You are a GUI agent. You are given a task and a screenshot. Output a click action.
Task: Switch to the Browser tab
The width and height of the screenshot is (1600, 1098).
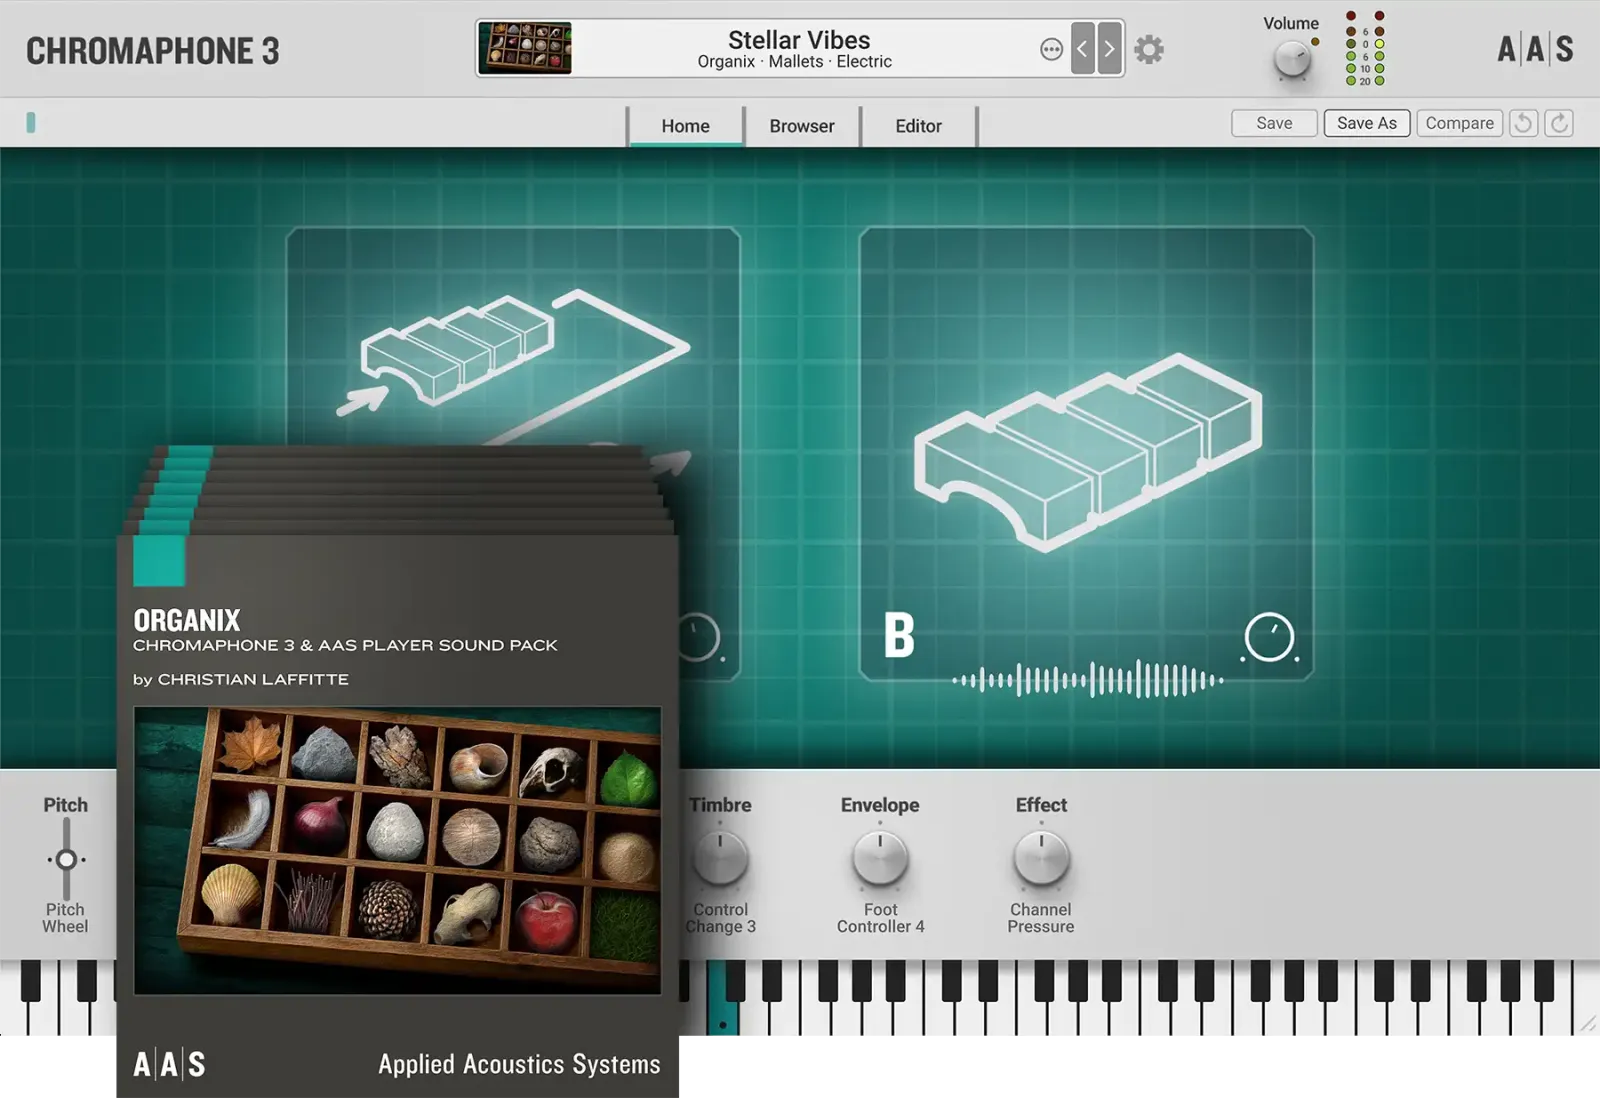[x=802, y=126]
